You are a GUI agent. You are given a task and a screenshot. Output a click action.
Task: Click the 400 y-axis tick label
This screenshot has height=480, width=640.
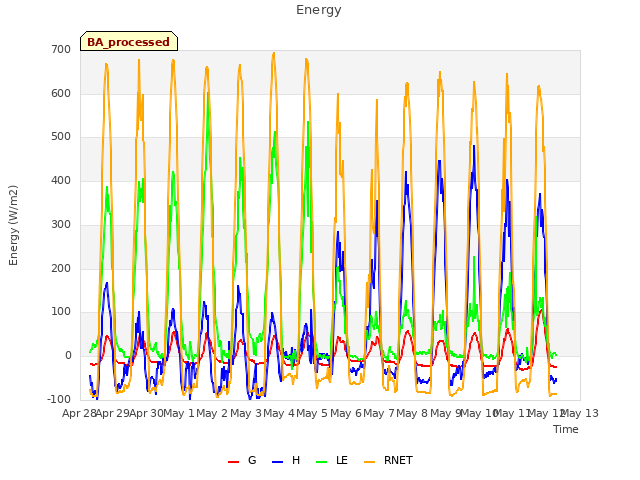tap(61, 180)
